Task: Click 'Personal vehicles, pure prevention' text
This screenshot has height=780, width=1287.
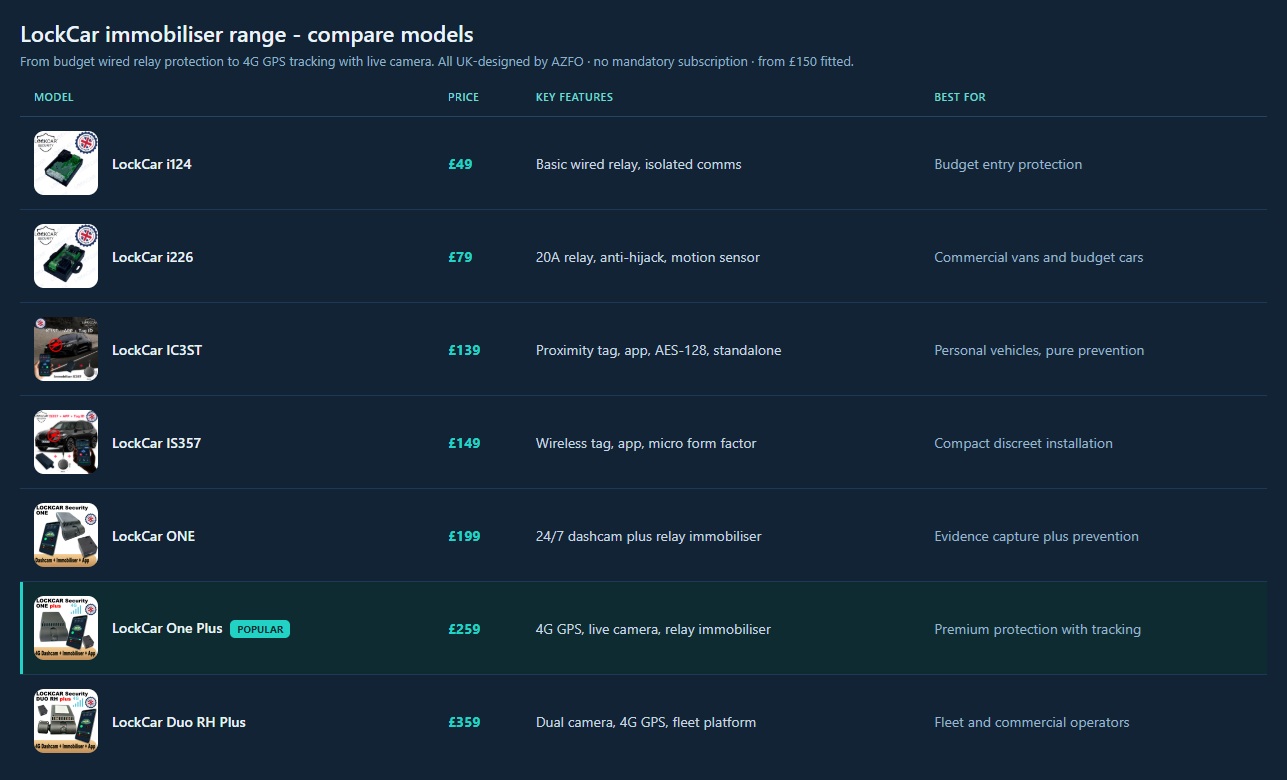Action: [x=1039, y=350]
